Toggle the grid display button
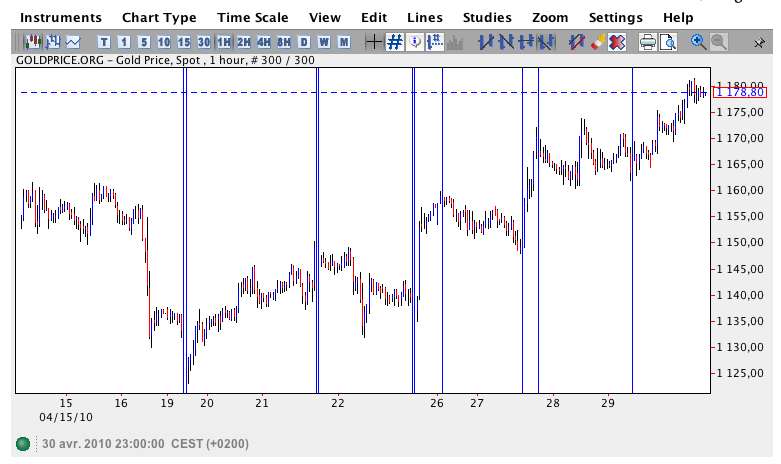Image resolution: width=781 pixels, height=464 pixels. [x=394, y=42]
